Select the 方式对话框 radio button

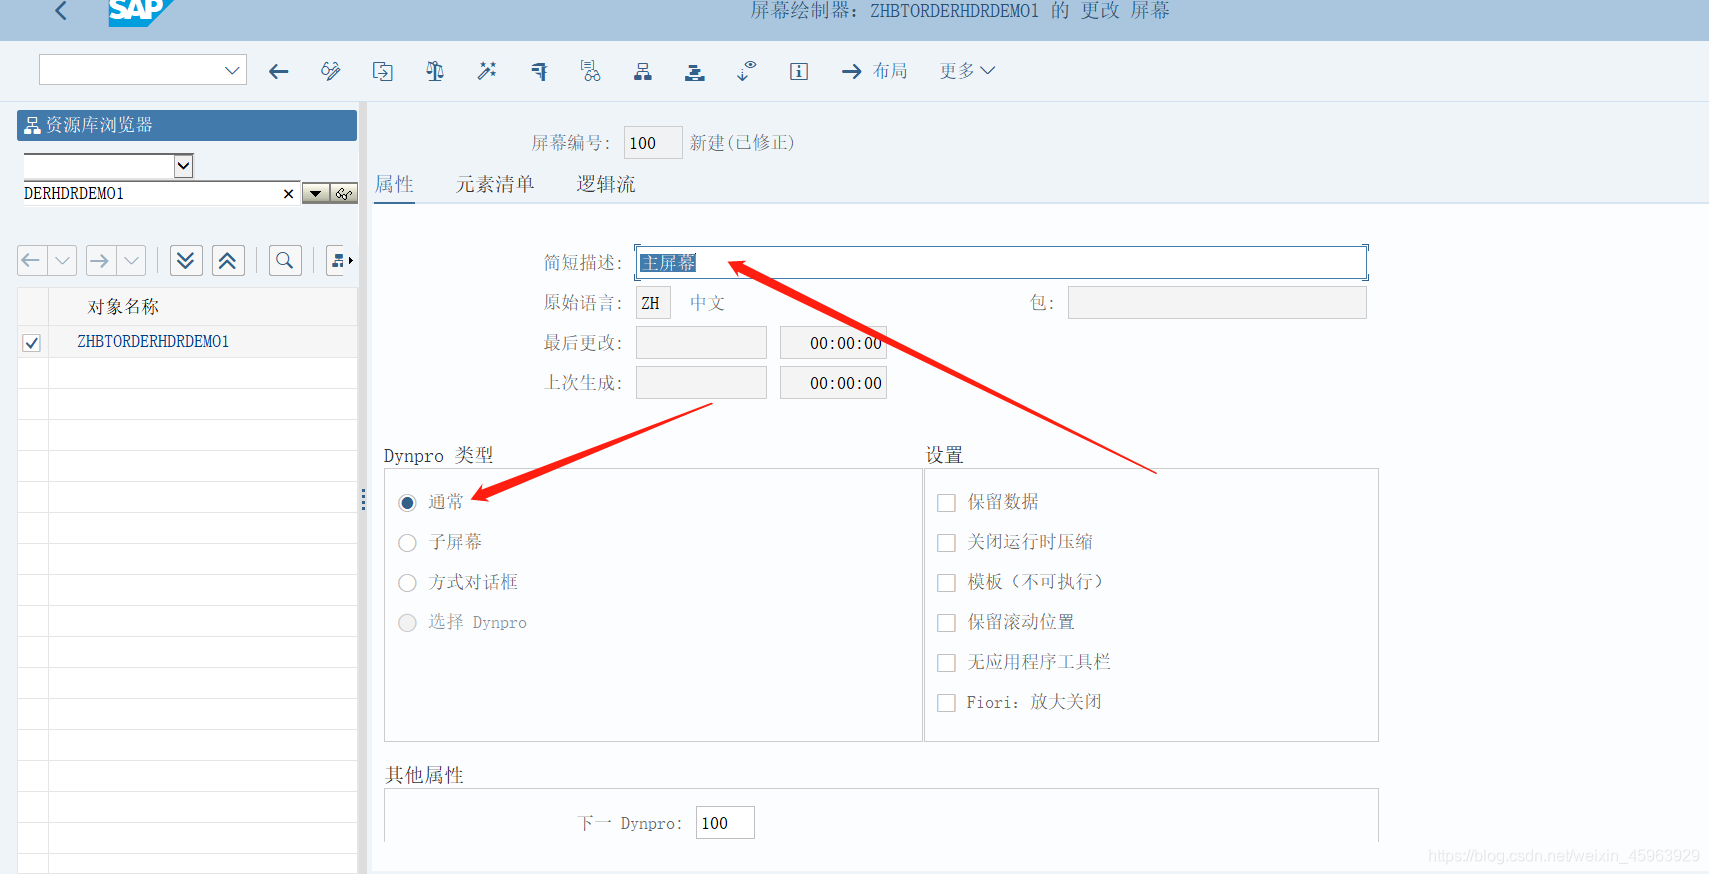(407, 583)
